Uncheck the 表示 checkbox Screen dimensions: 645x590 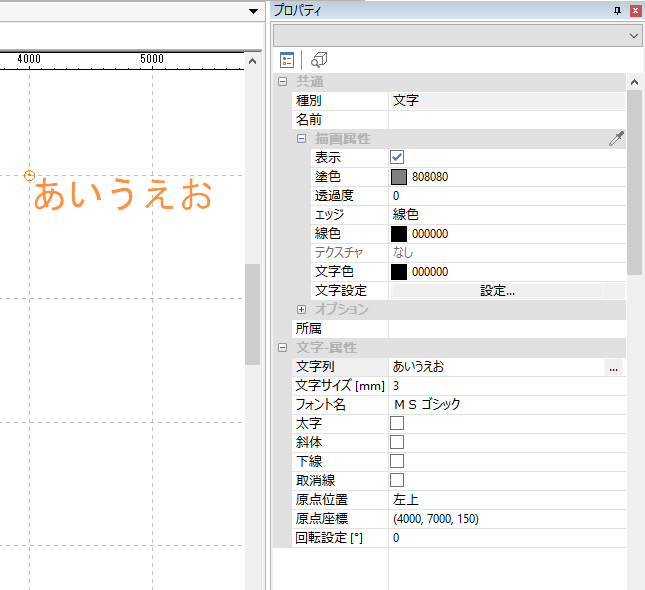coord(397,158)
